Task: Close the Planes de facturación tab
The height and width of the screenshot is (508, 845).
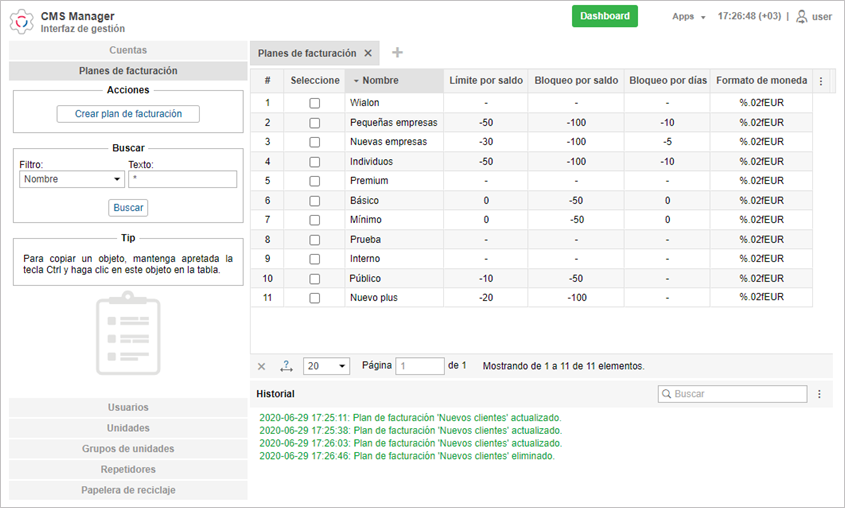Action: [x=368, y=53]
